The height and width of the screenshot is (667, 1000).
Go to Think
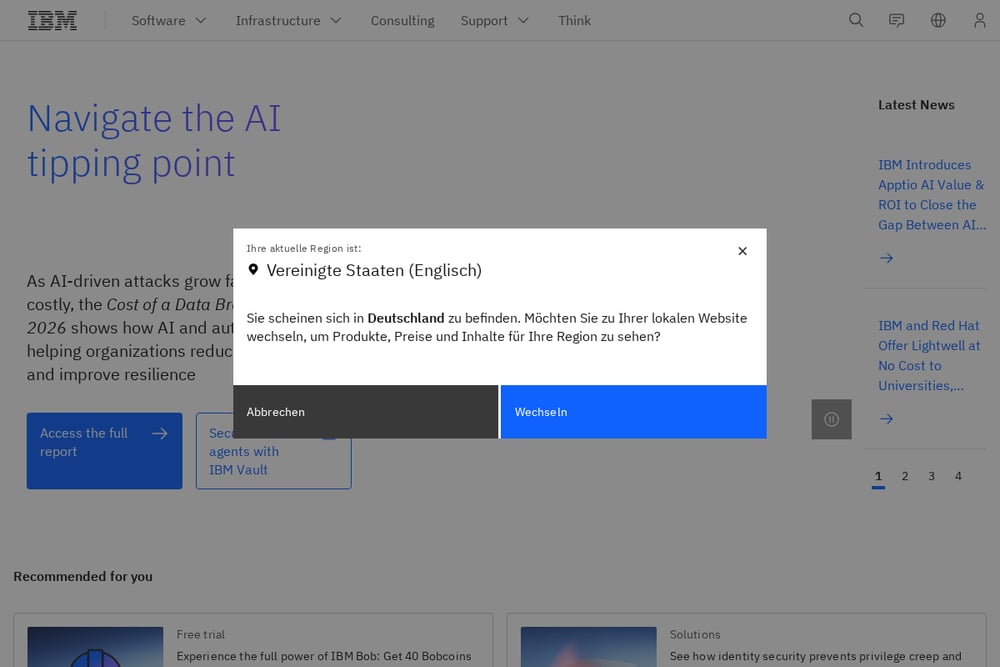click(575, 20)
